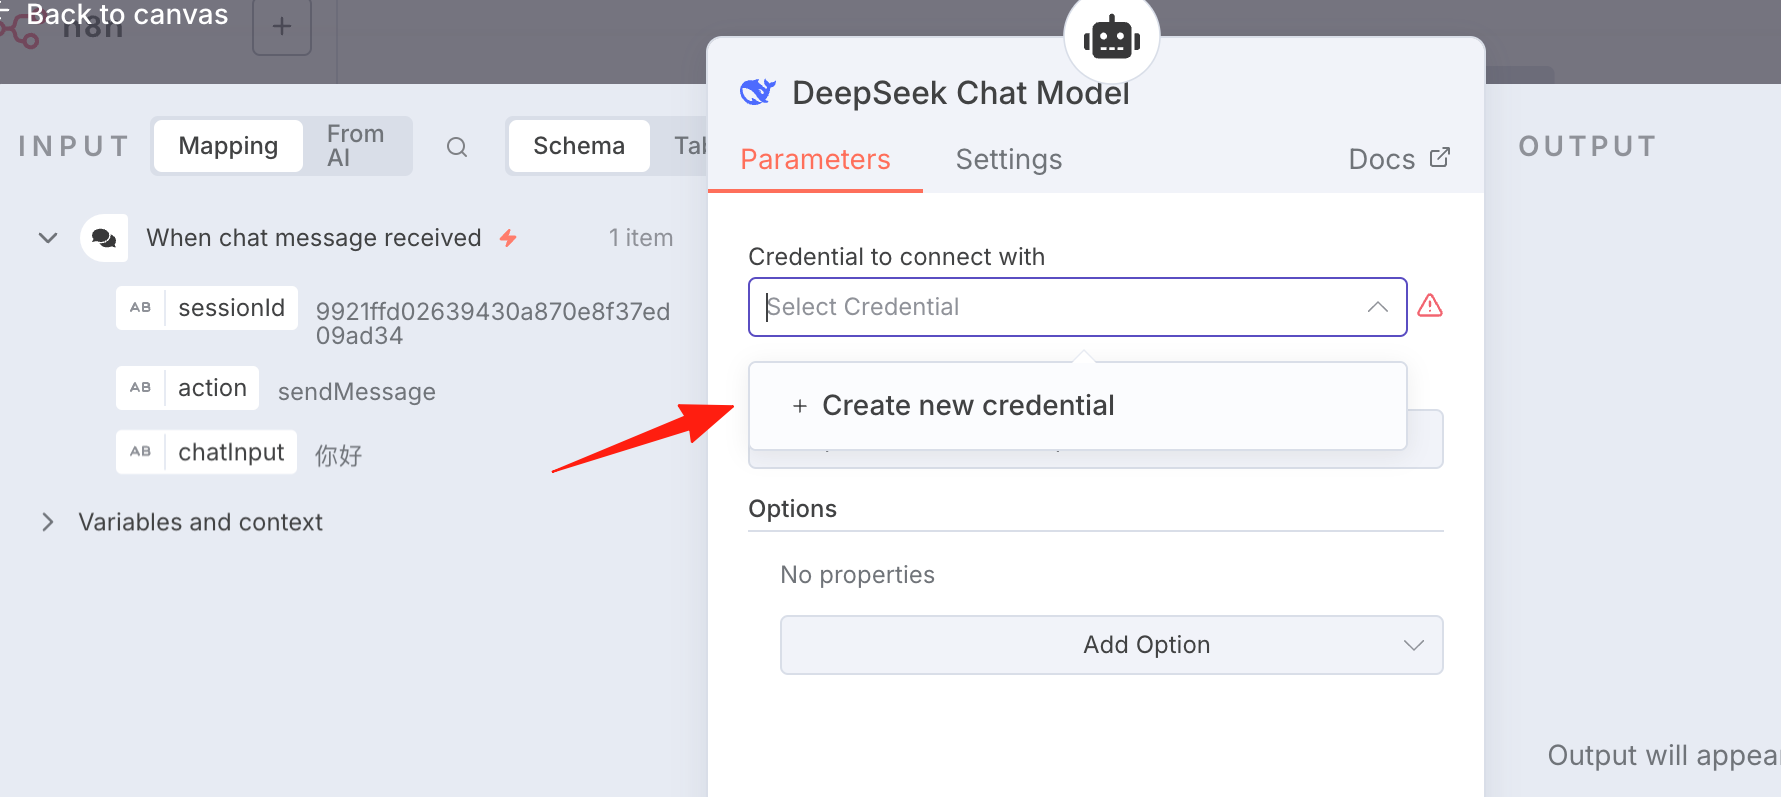Viewport: 1782px width, 798px height.
Task: Click the Select Credential input field
Action: pos(1077,307)
